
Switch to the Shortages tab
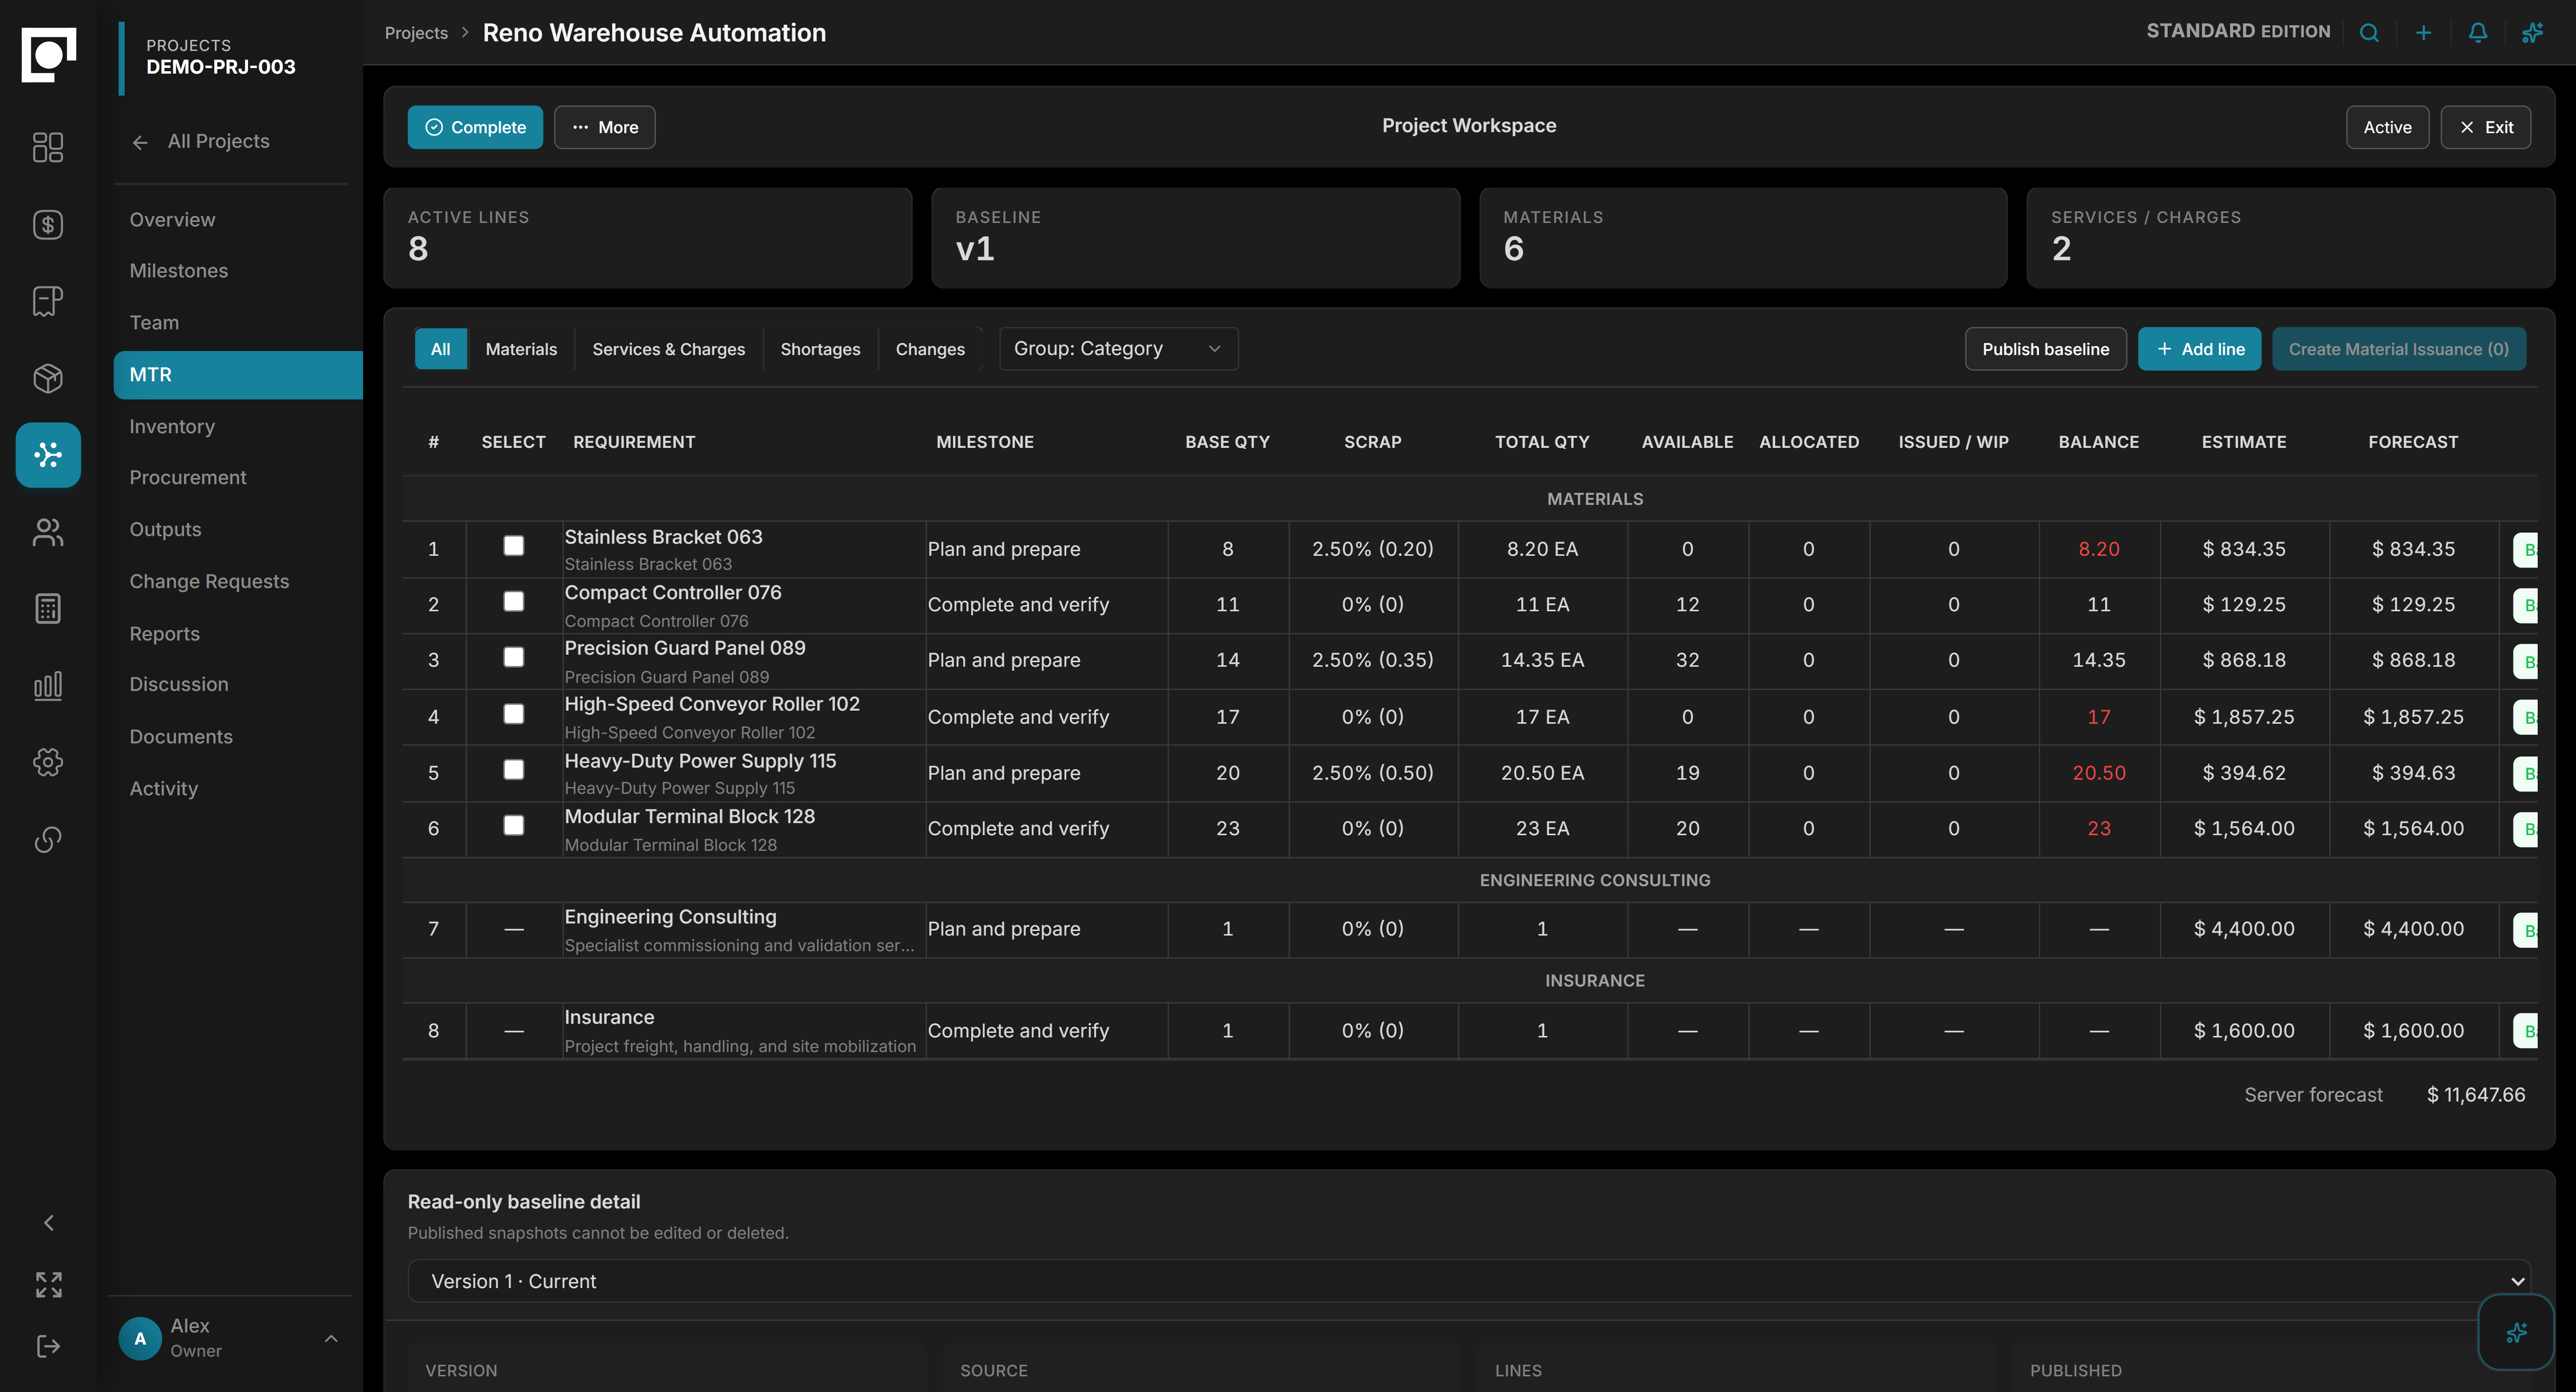click(x=820, y=349)
